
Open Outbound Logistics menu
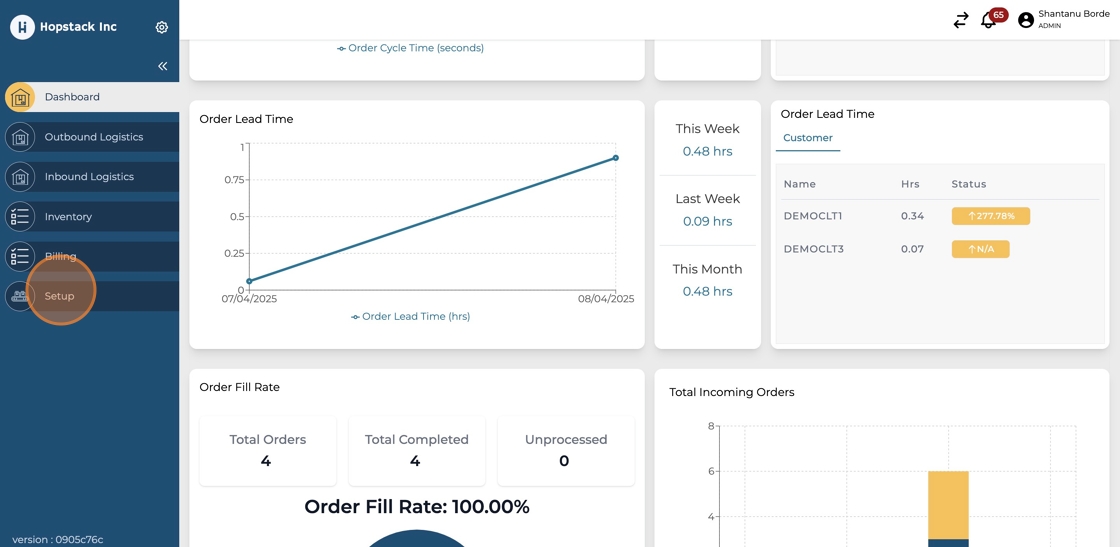click(93, 137)
